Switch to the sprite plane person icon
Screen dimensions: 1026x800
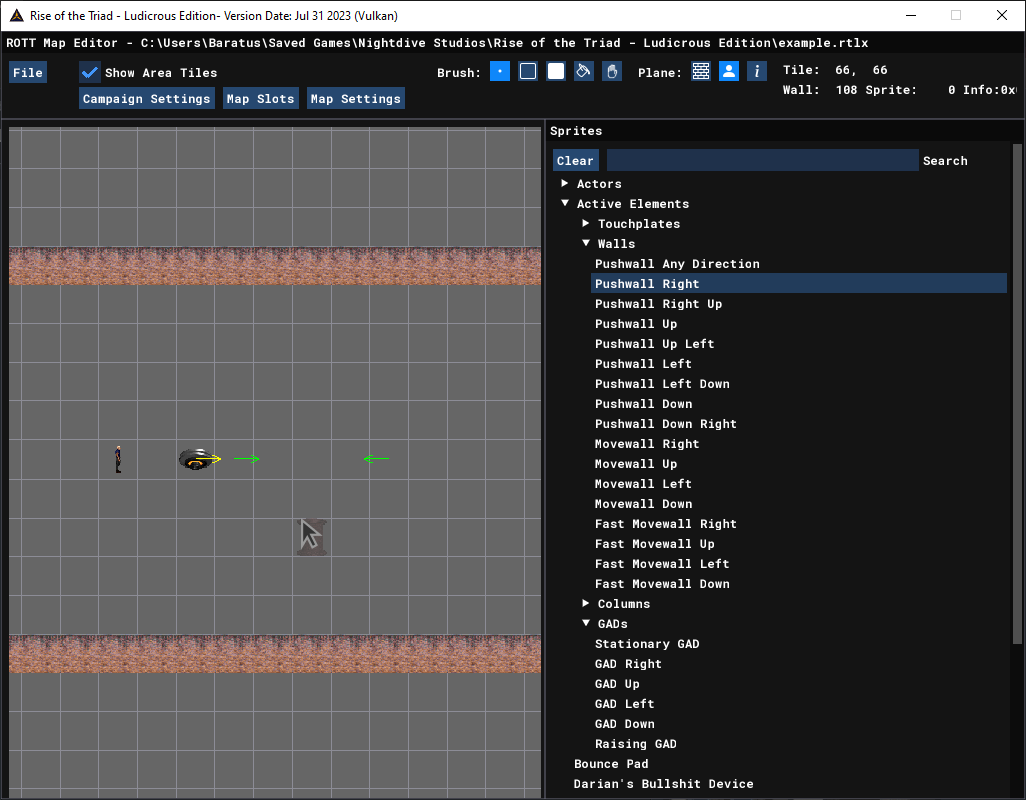coord(729,71)
